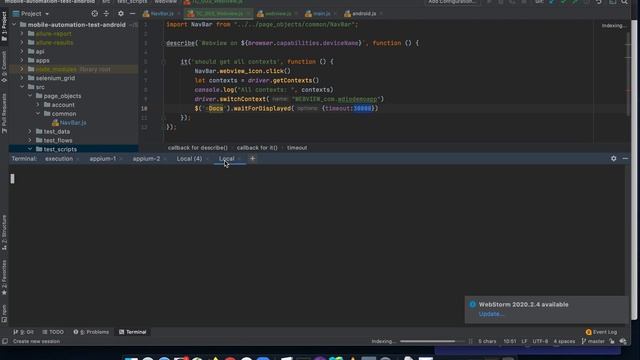The width and height of the screenshot is (640, 360).
Task: Click the master git branch widget
Action: tap(593, 341)
